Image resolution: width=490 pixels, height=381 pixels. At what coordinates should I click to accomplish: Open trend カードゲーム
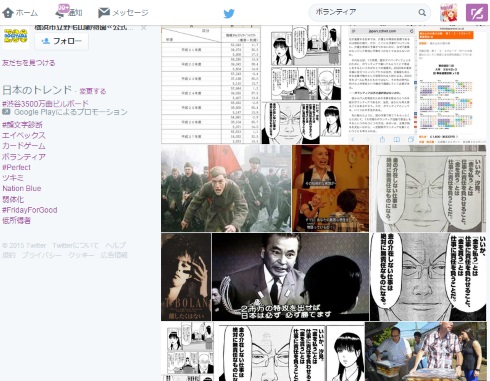coord(24,146)
